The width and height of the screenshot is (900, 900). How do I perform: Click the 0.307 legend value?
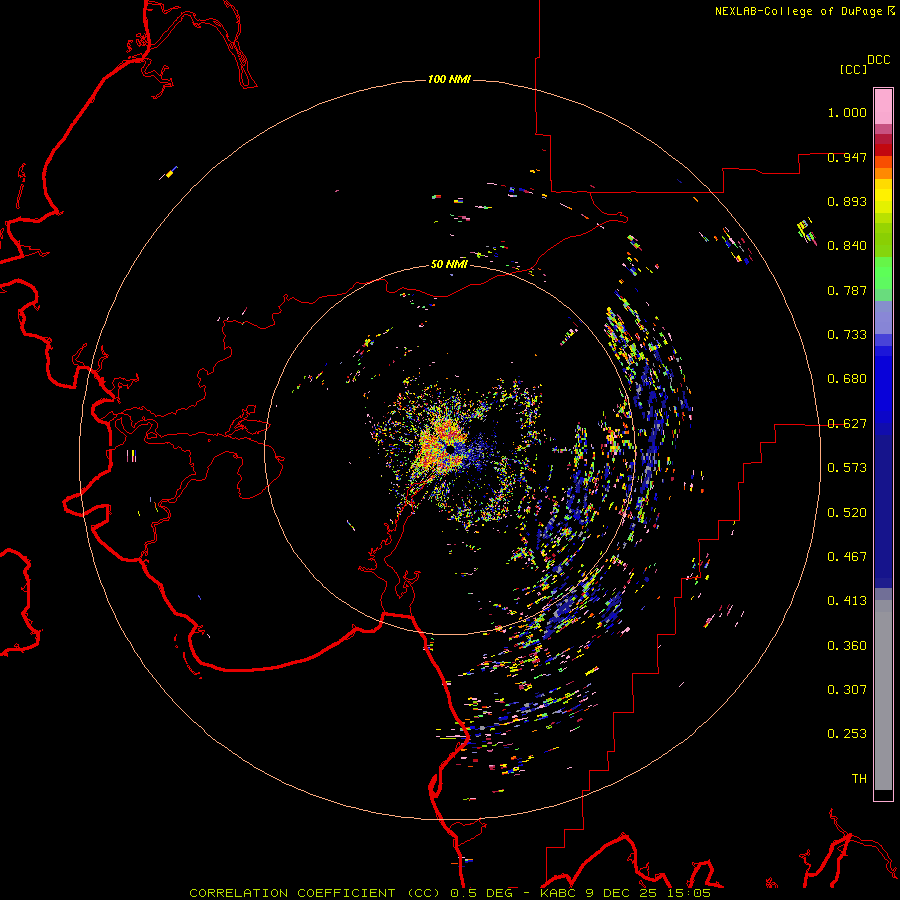pos(847,690)
